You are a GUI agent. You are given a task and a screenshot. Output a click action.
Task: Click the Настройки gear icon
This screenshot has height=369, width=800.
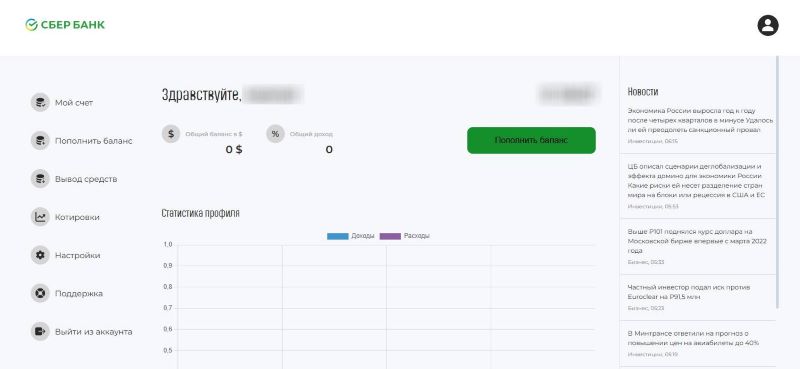[x=40, y=255]
